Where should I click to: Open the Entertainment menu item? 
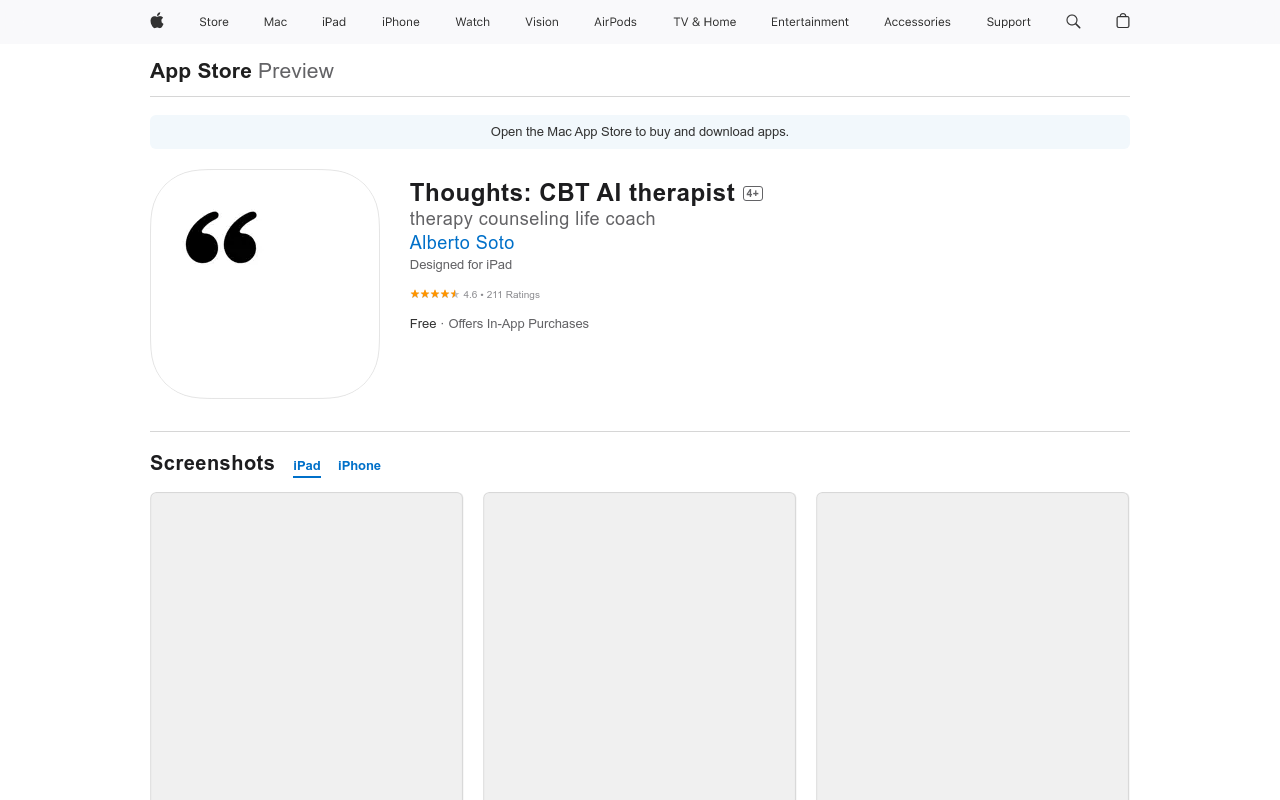click(x=810, y=22)
